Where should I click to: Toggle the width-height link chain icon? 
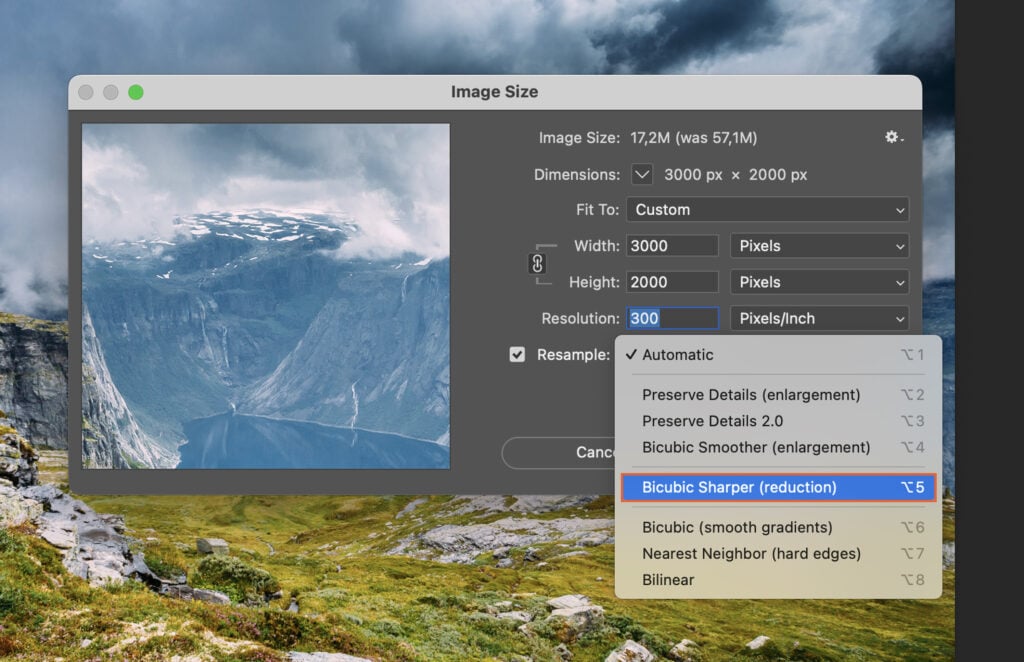[538, 263]
